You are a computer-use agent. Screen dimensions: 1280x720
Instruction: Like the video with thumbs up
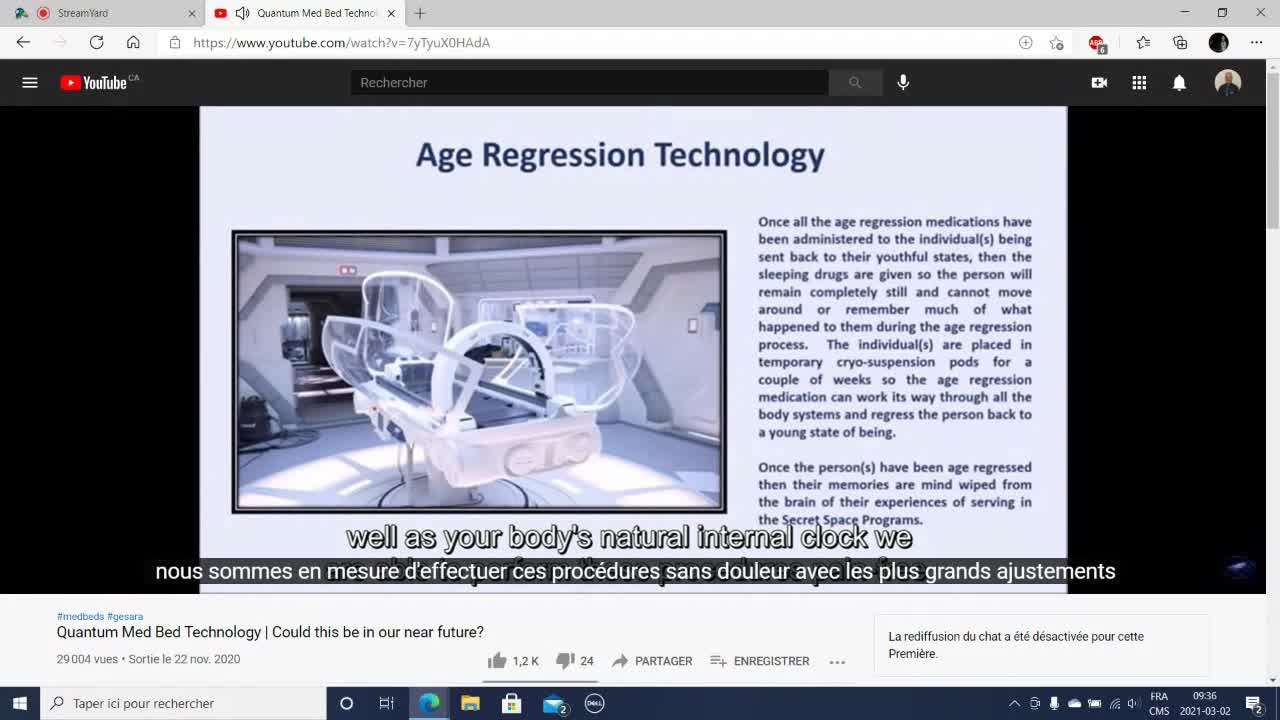pos(497,660)
